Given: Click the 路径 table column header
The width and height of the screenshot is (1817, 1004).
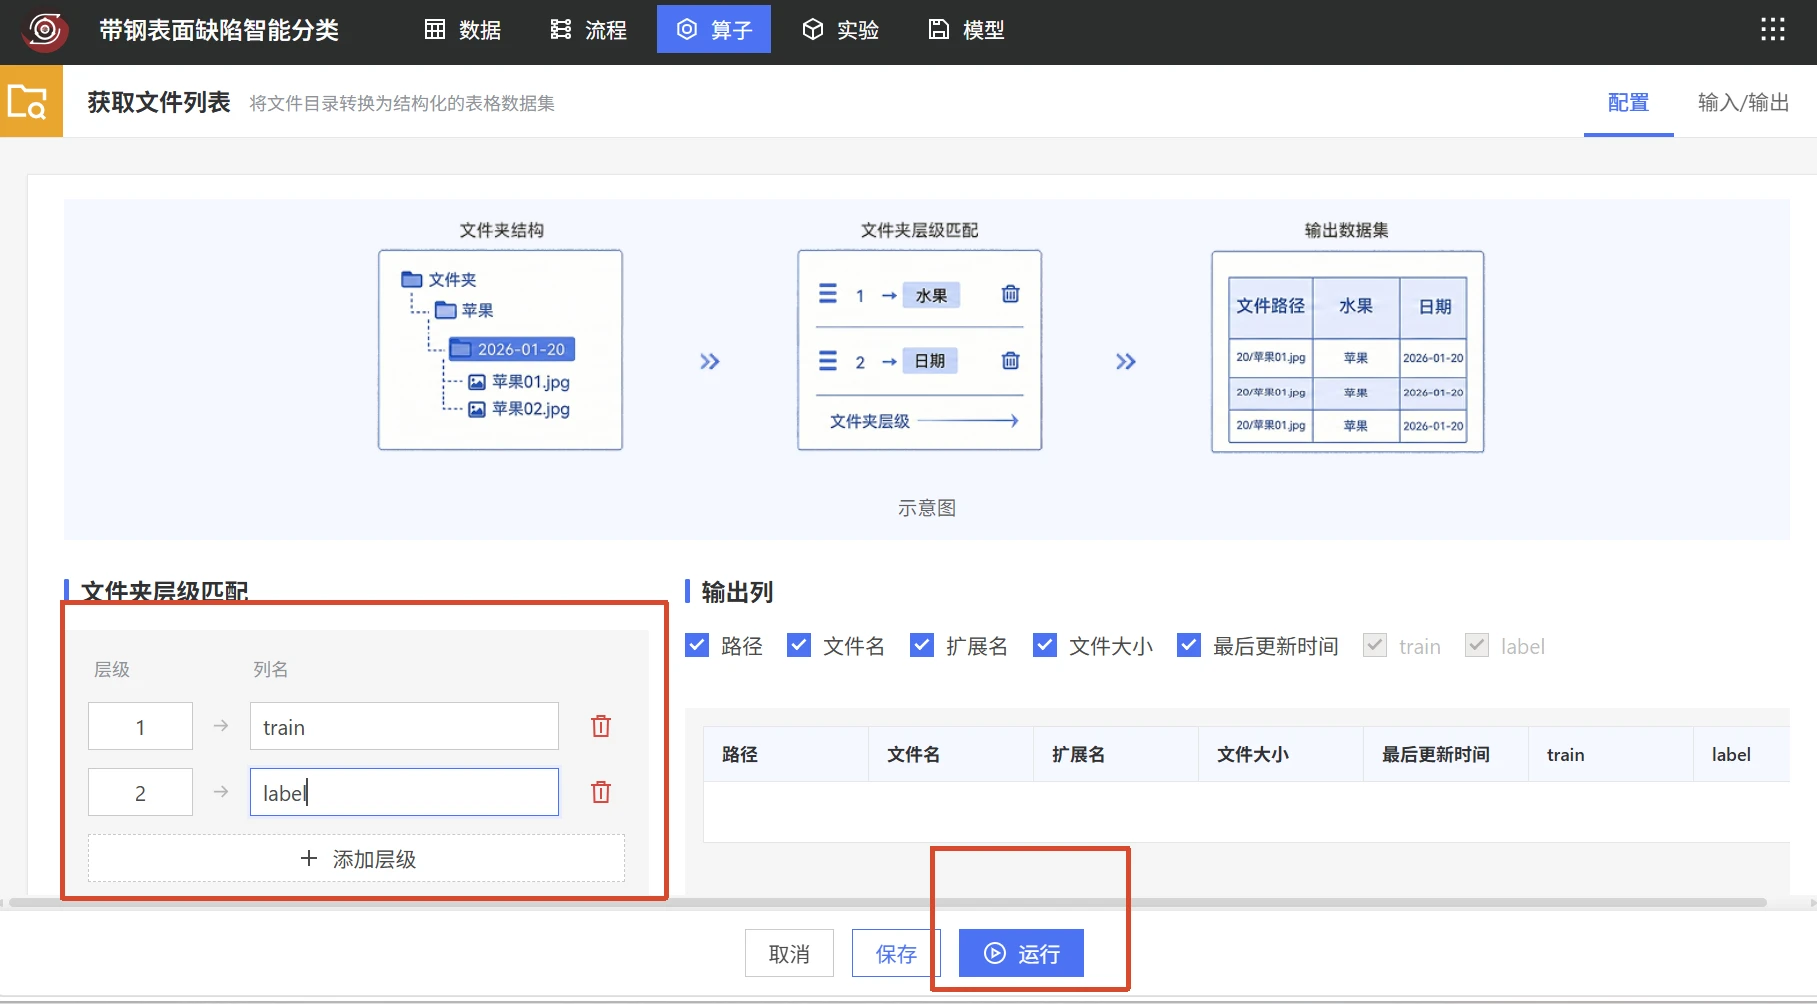Looking at the screenshot, I should pyautogui.click(x=786, y=754).
